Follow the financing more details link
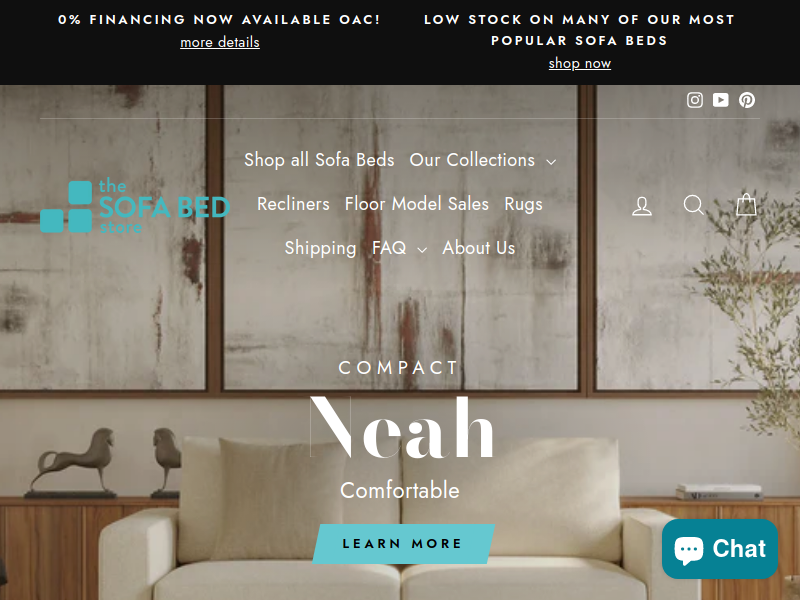800x600 pixels. [x=220, y=42]
